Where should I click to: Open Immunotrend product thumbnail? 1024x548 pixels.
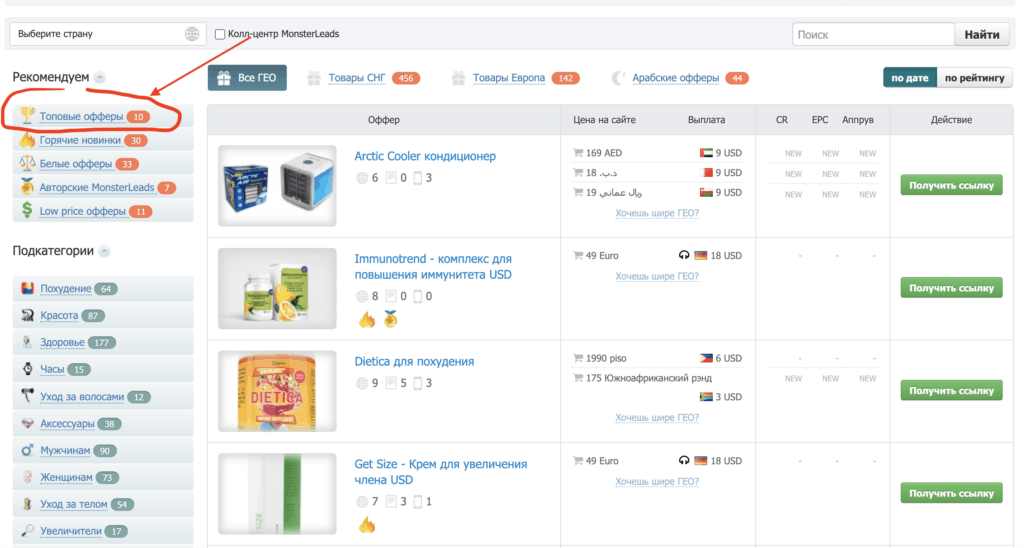click(278, 288)
